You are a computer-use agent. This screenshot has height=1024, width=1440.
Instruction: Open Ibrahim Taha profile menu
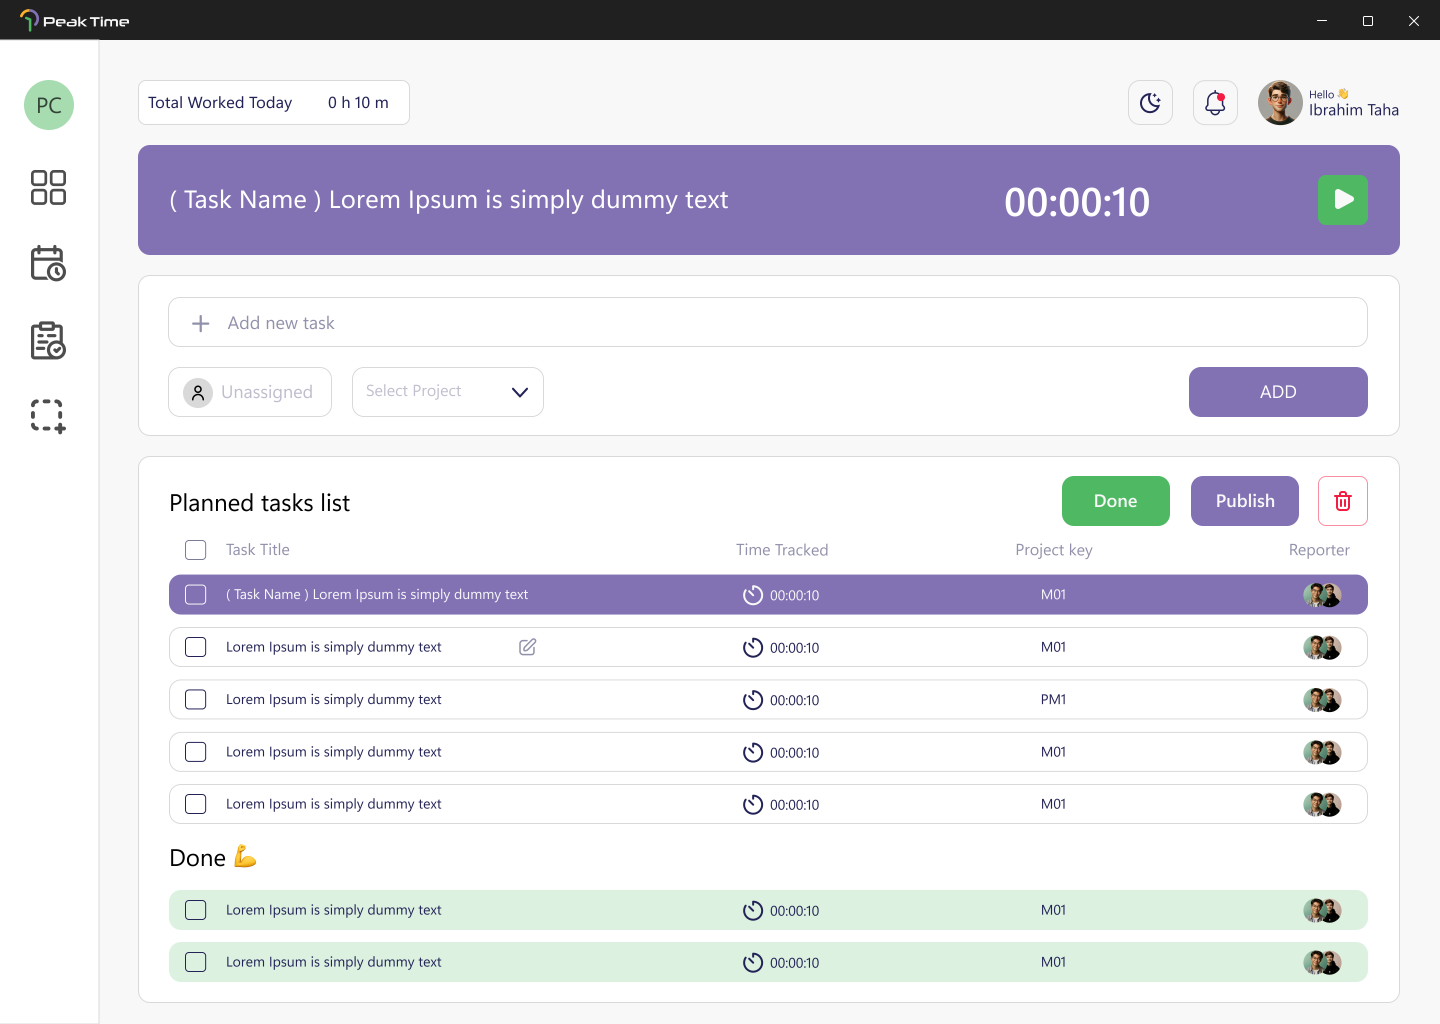[1328, 103]
